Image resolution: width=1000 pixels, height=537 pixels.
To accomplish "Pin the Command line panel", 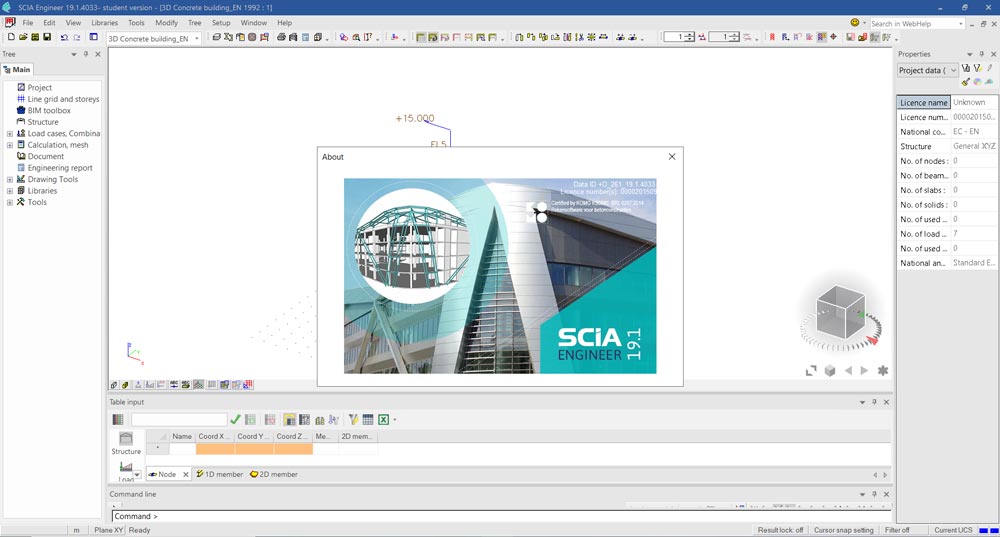I will click(874, 494).
